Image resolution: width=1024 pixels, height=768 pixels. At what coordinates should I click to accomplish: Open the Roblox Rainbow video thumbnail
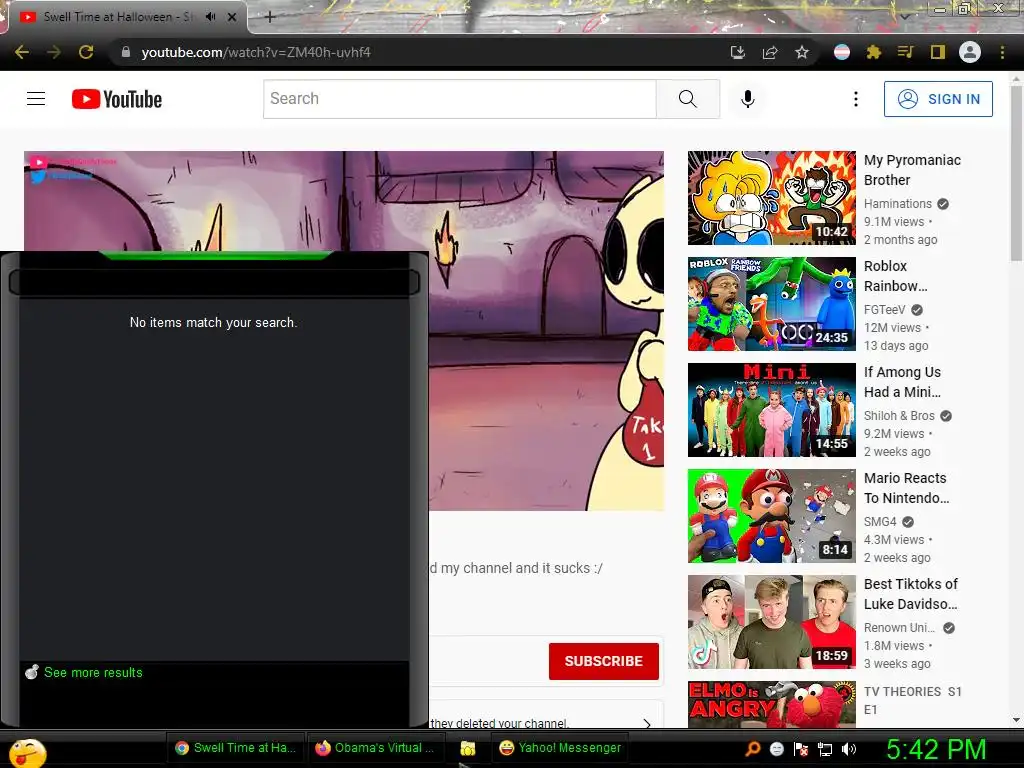772,304
